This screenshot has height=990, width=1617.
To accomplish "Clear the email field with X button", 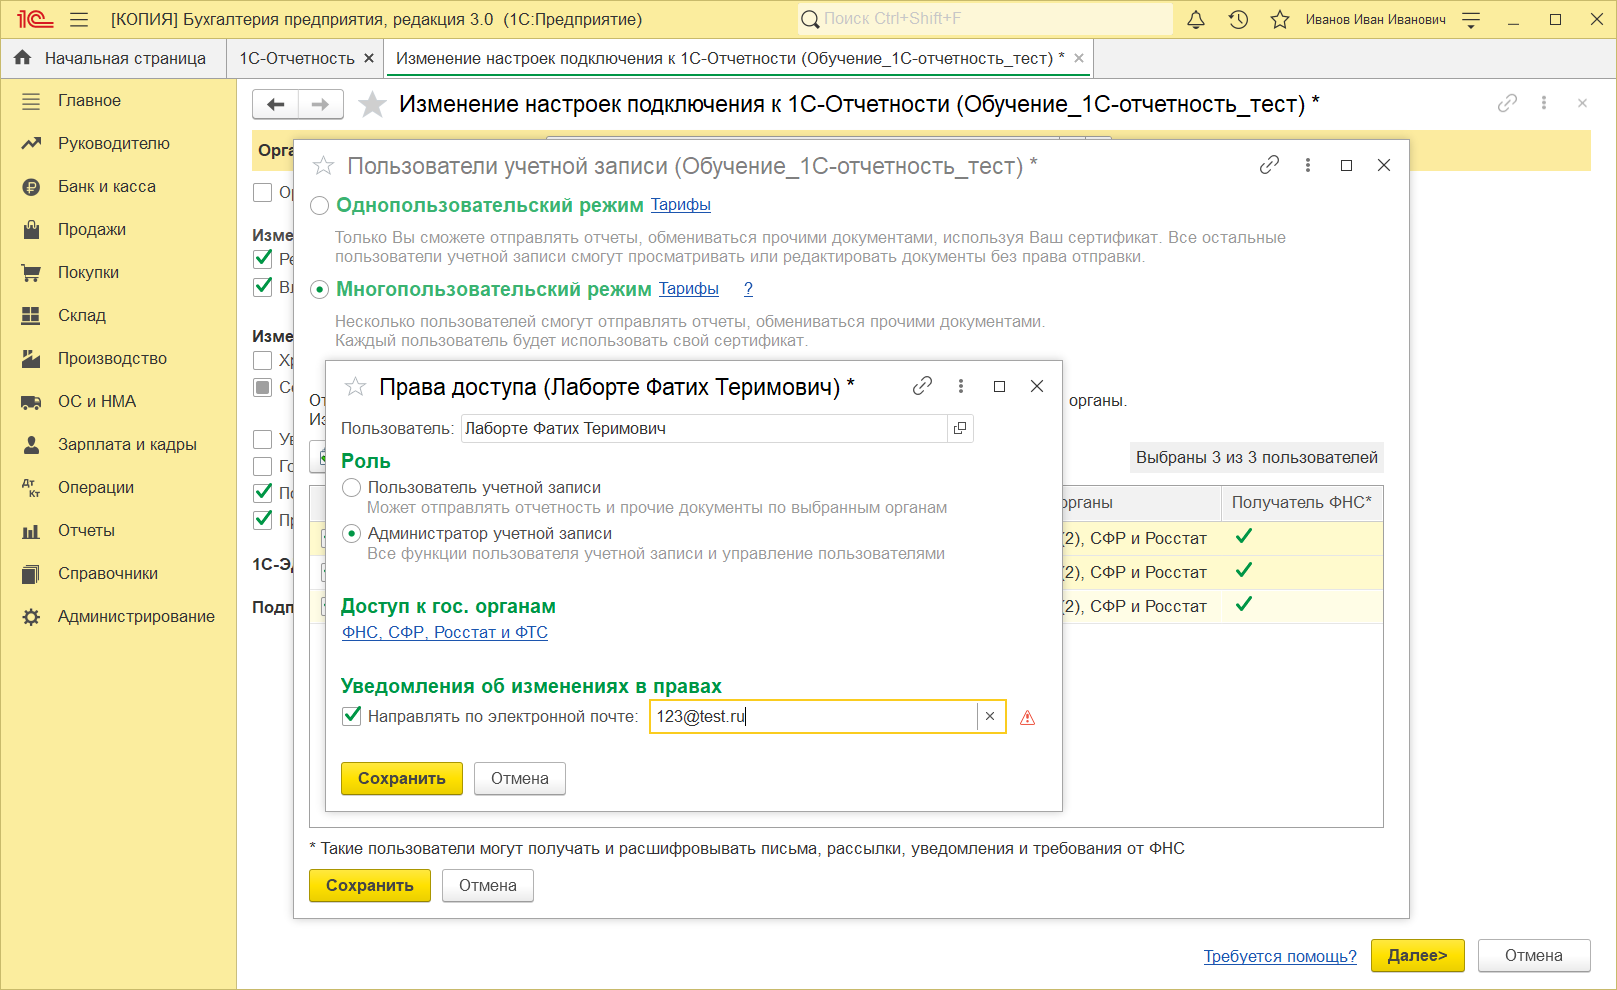I will coord(990,717).
